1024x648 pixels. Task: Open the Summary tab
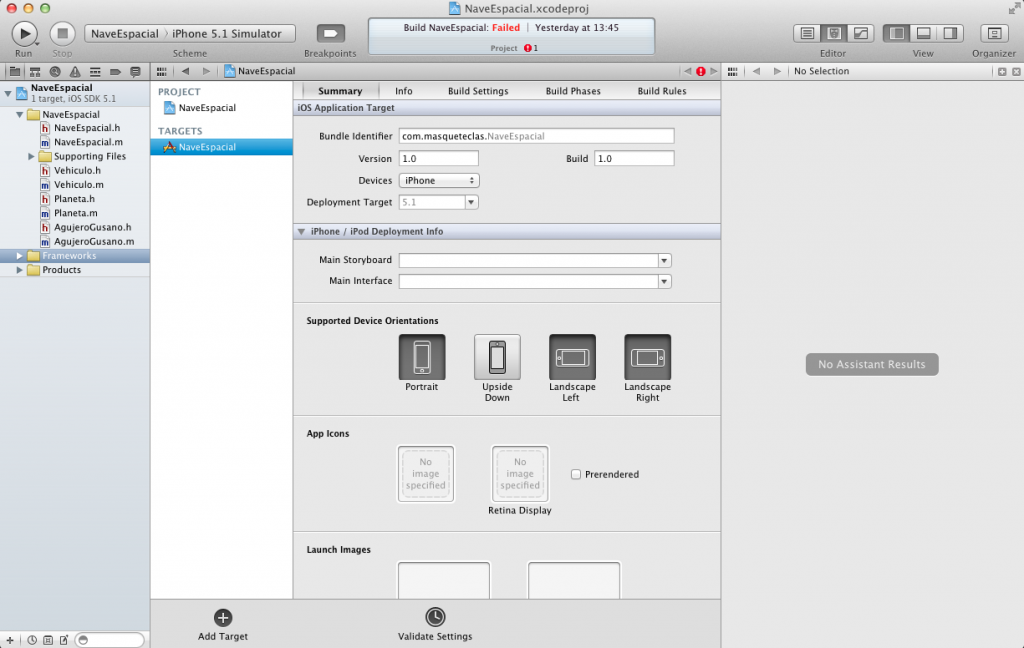[340, 91]
